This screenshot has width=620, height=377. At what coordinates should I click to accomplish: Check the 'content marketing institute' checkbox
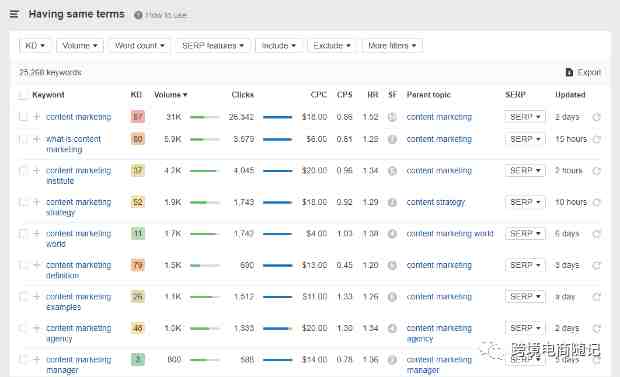point(23,171)
